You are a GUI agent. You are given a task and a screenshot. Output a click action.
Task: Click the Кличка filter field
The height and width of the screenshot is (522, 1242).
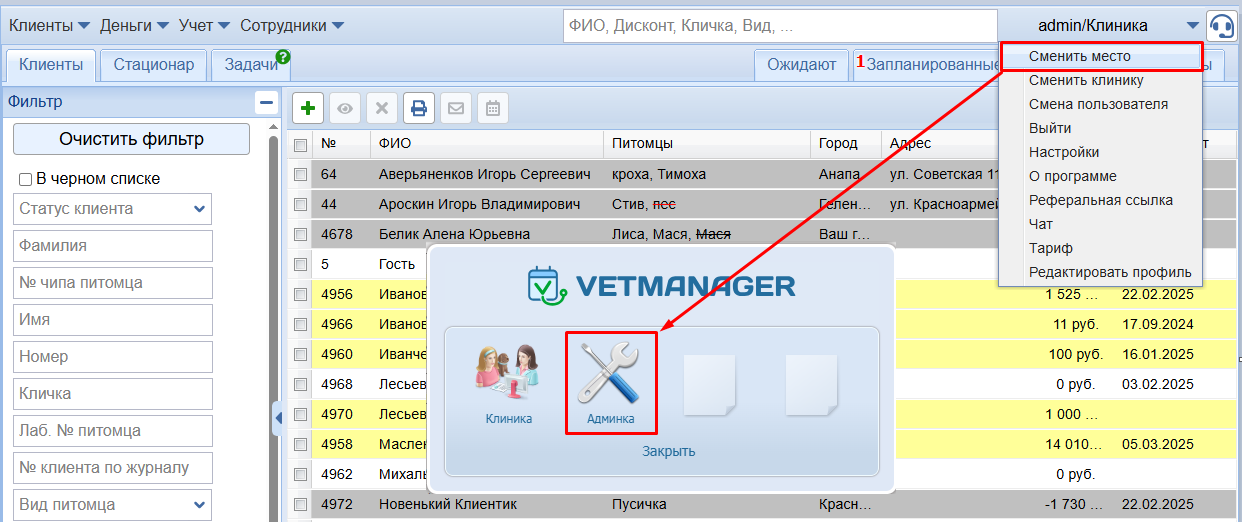click(x=113, y=394)
